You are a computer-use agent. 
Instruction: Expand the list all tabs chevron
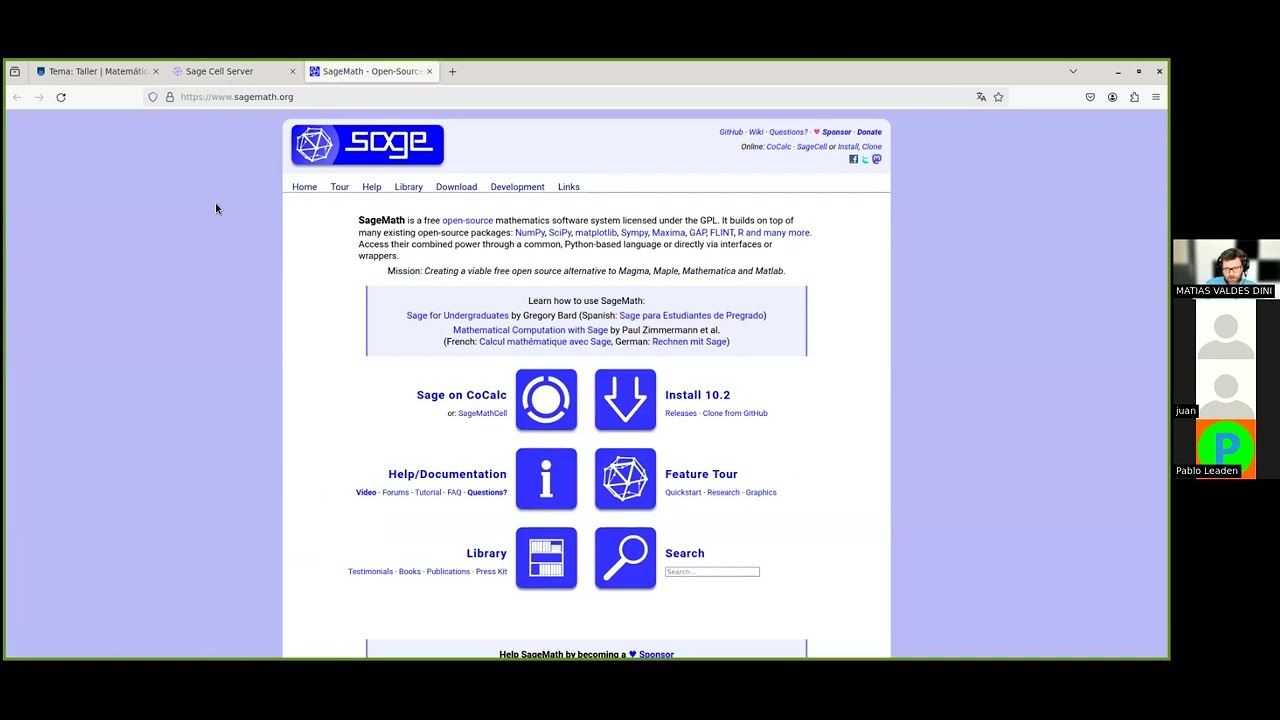(1073, 71)
